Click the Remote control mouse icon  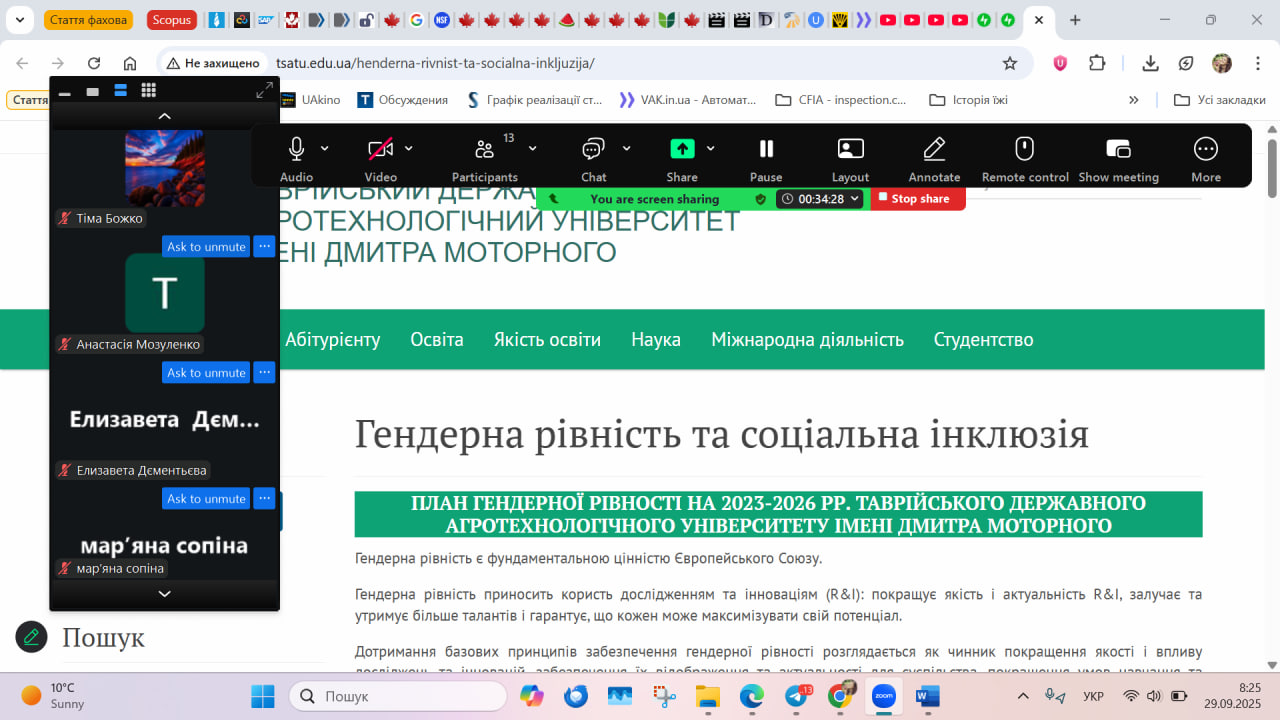(x=1024, y=149)
